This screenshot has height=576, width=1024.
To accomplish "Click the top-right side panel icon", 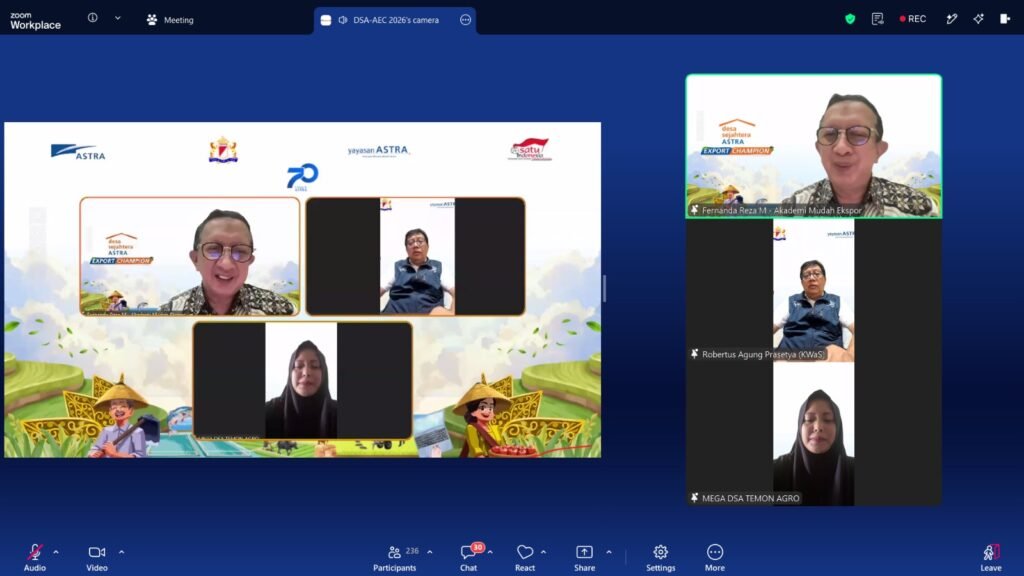I will click(x=1005, y=19).
